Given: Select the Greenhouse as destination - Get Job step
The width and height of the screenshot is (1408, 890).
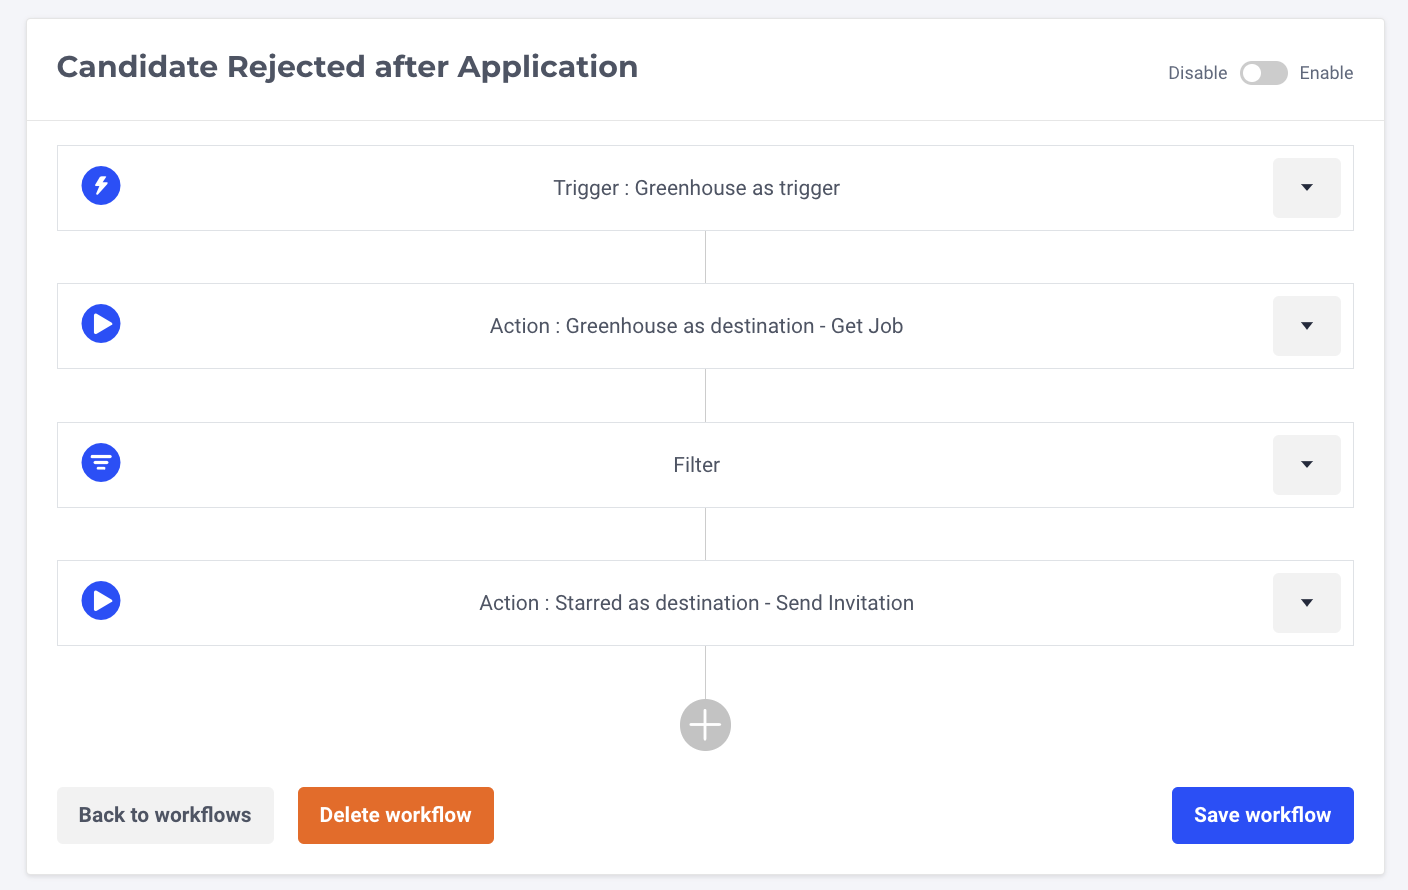Looking at the screenshot, I should tap(696, 326).
